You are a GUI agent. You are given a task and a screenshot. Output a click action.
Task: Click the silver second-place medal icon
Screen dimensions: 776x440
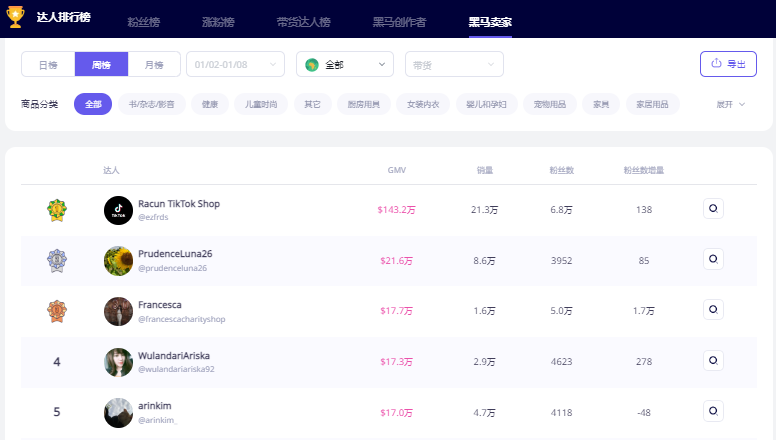pos(57,261)
